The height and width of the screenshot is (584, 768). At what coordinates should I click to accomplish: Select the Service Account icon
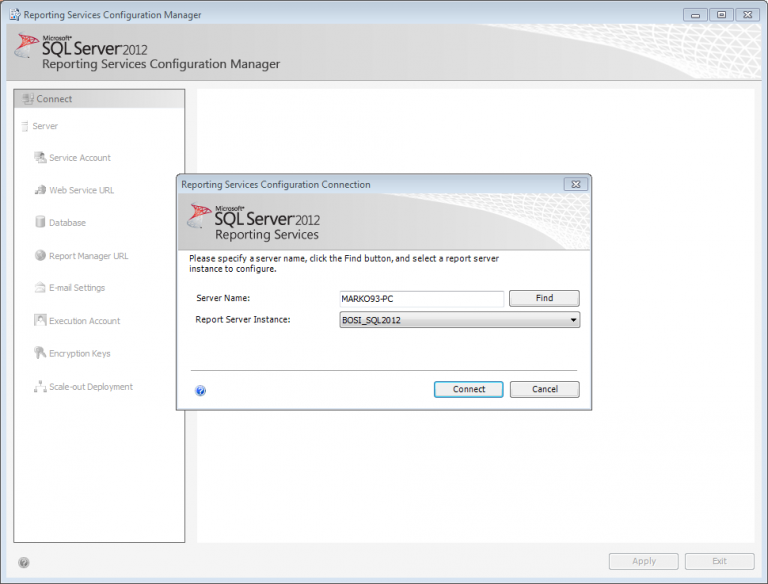pos(40,157)
